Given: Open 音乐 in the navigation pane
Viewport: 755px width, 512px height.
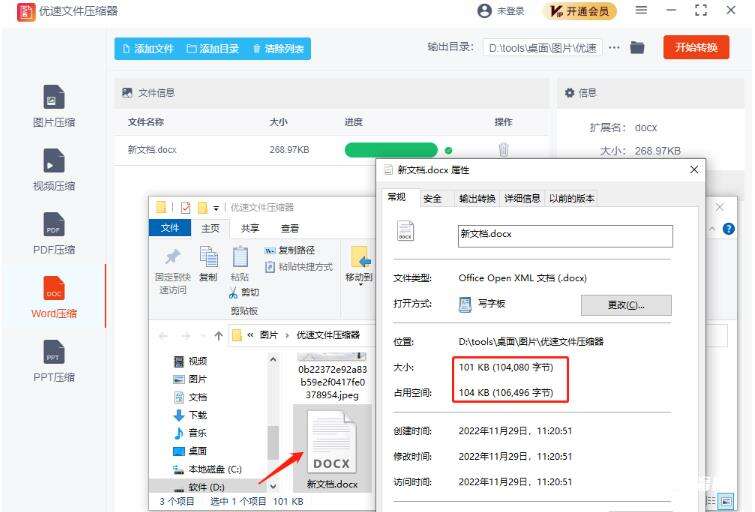Looking at the screenshot, I should pos(190,433).
